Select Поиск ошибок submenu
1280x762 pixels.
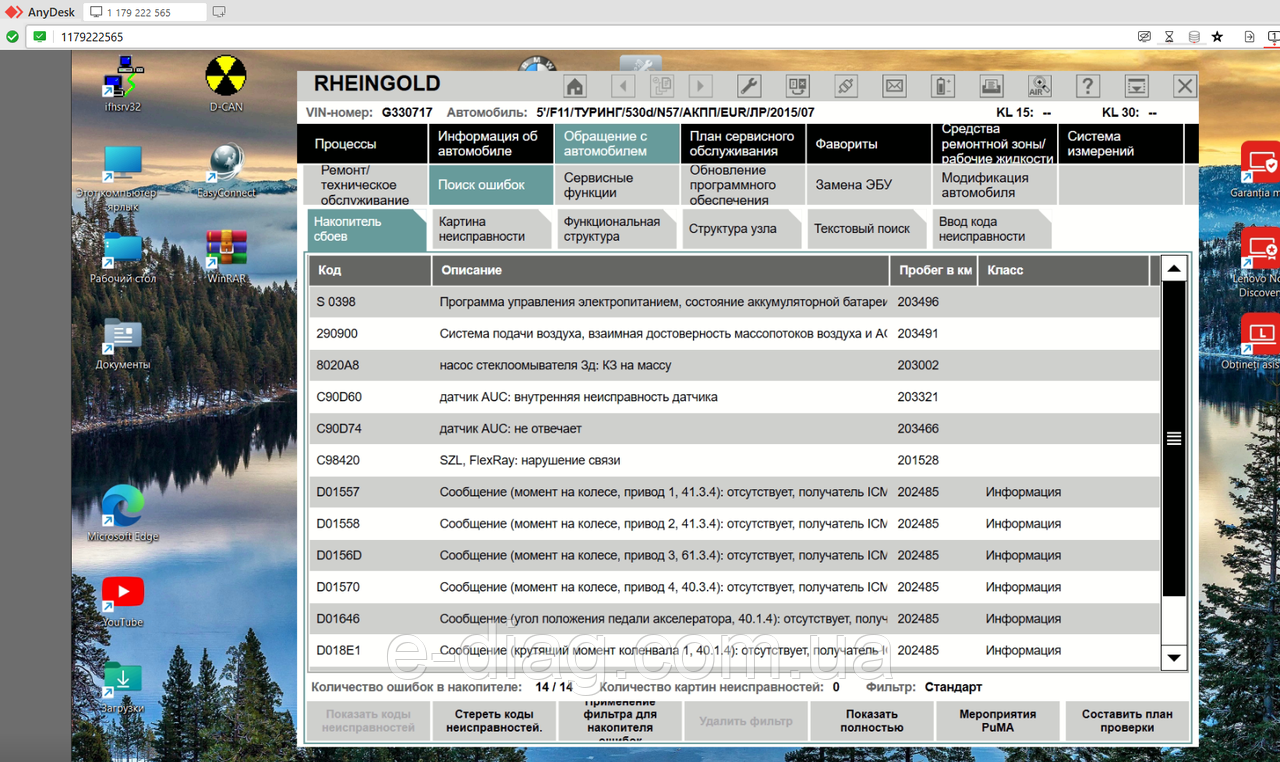pos(491,185)
